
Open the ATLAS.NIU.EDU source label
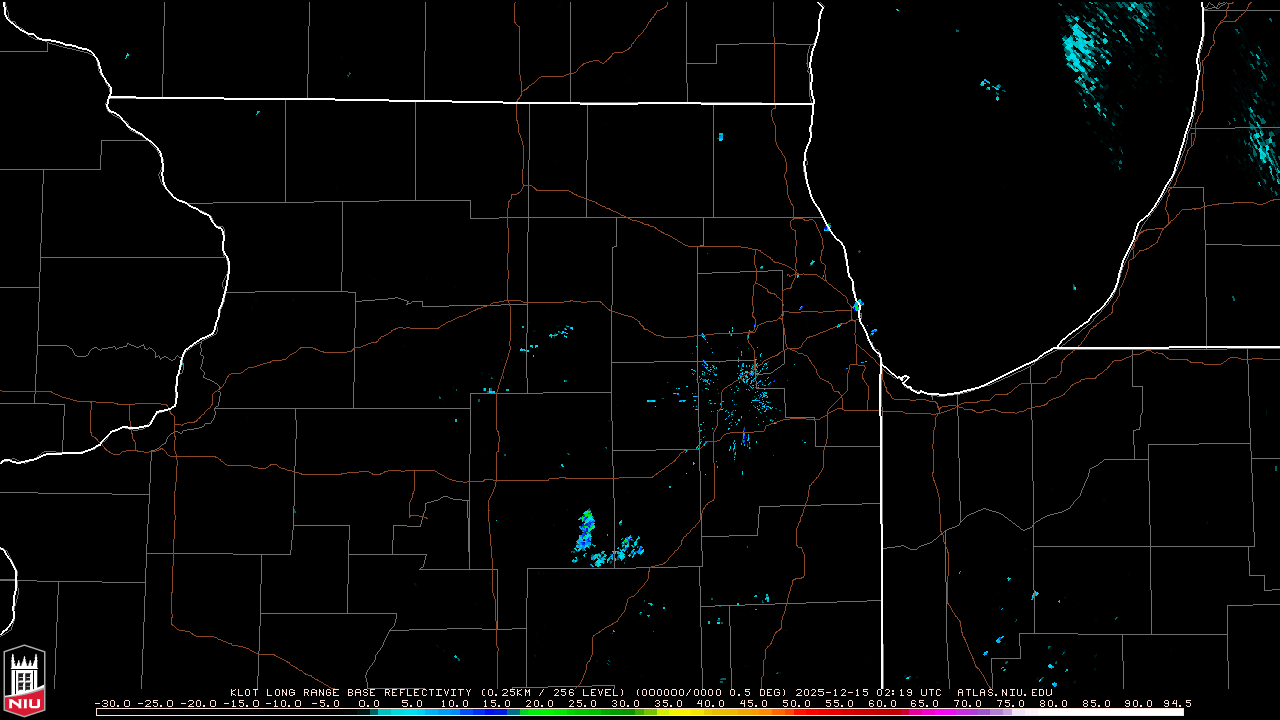click(1005, 692)
